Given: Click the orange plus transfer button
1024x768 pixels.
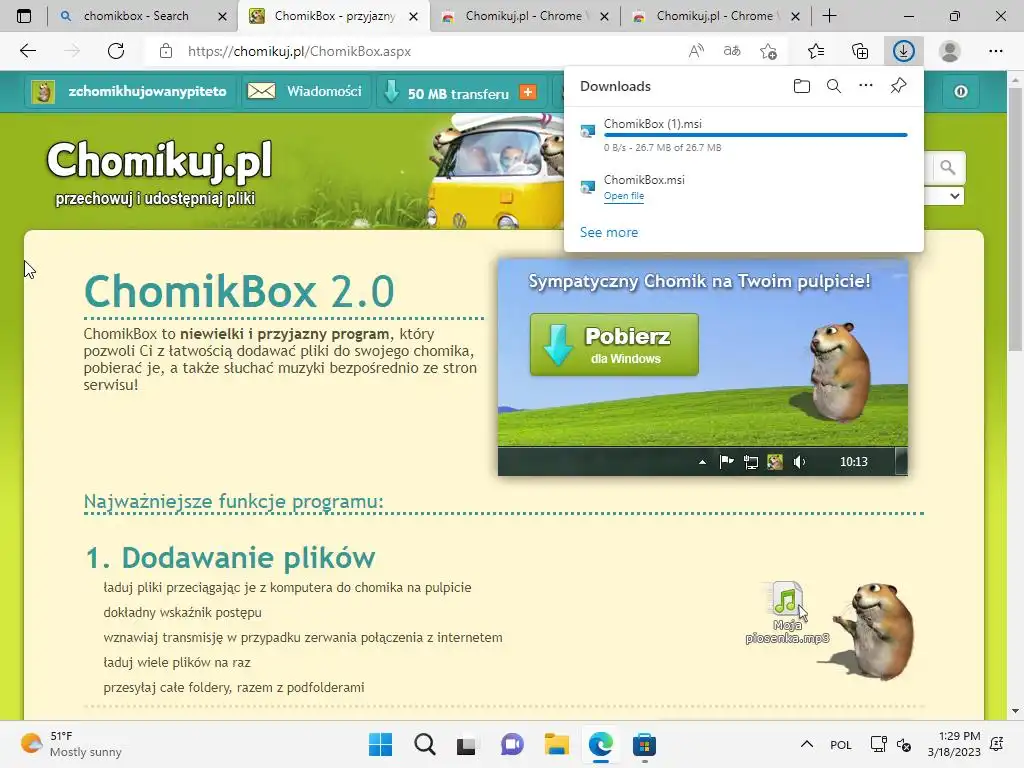Looking at the screenshot, I should 528,92.
